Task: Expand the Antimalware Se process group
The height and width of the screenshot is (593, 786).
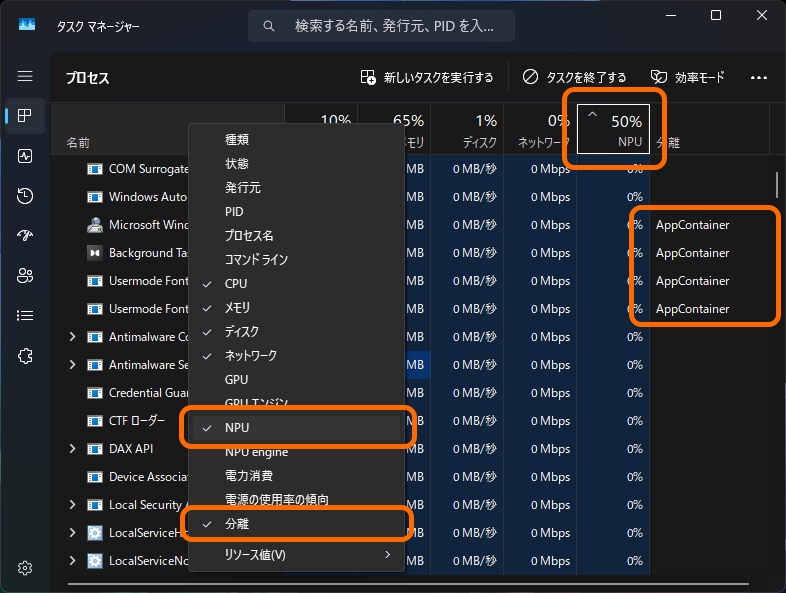Action: click(x=72, y=365)
